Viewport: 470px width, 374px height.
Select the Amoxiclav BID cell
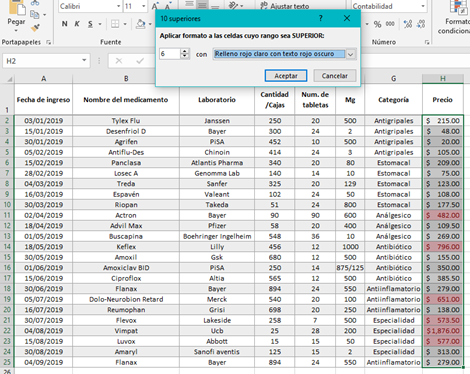126,268
